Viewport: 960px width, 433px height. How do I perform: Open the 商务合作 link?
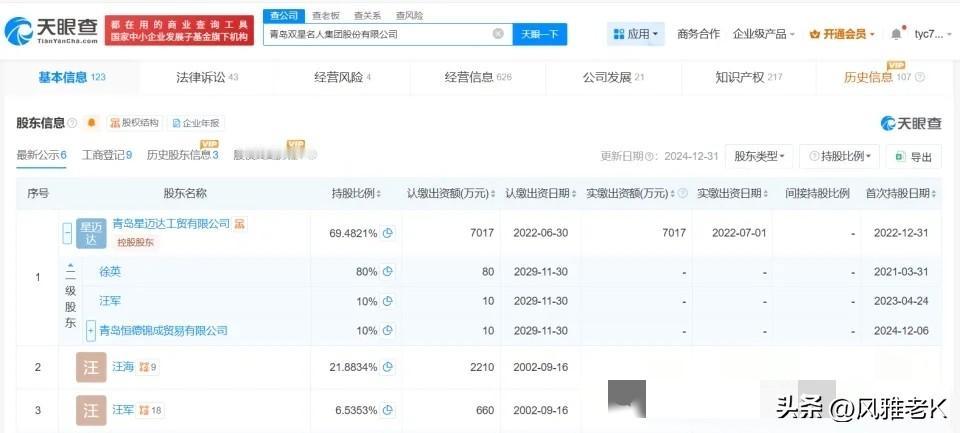tap(698, 34)
